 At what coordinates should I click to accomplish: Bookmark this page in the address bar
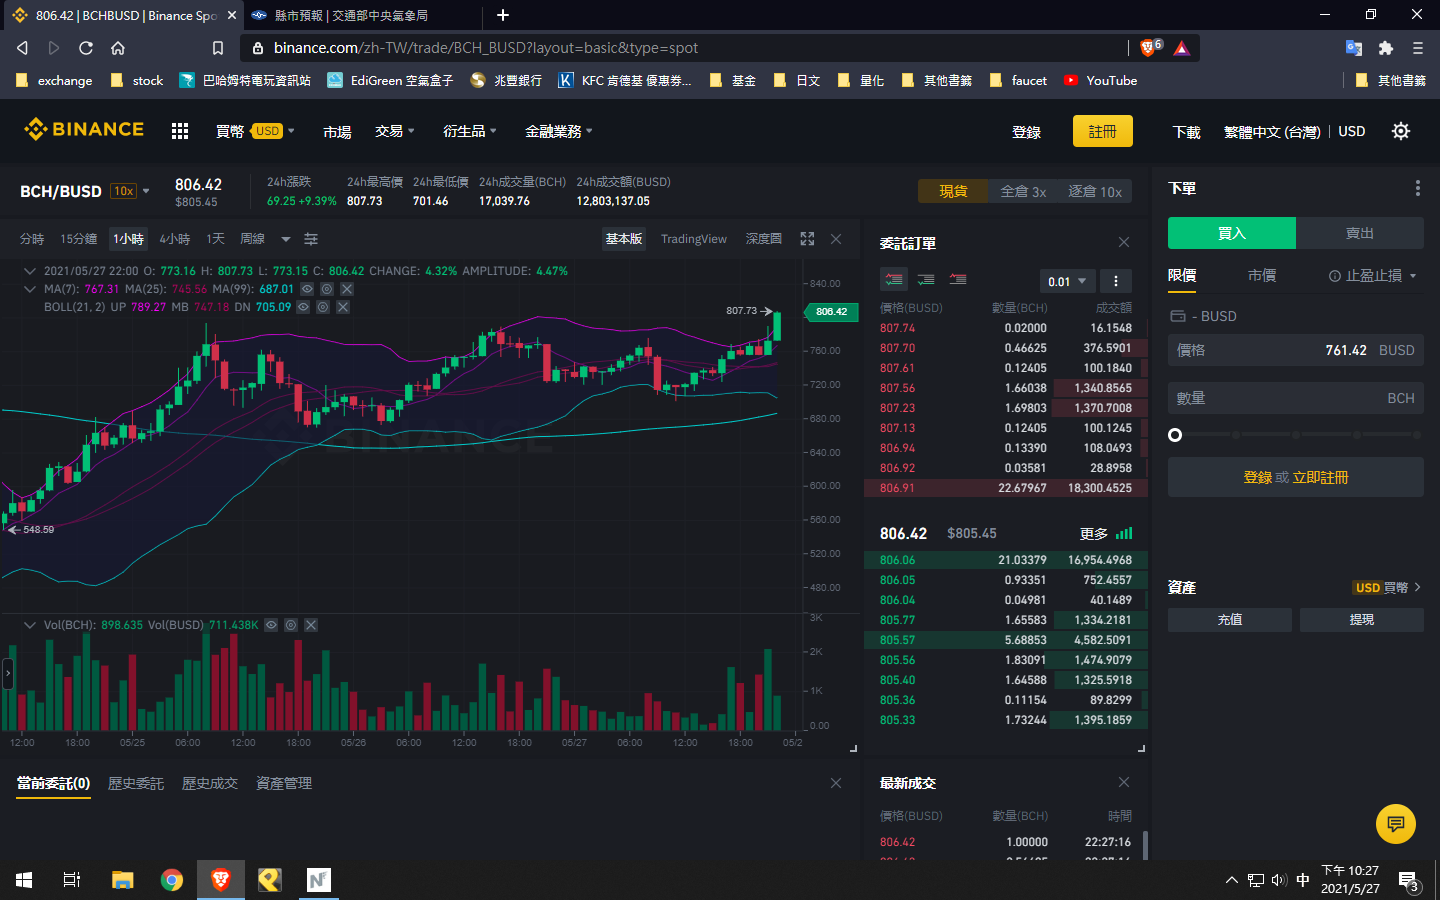(218, 48)
